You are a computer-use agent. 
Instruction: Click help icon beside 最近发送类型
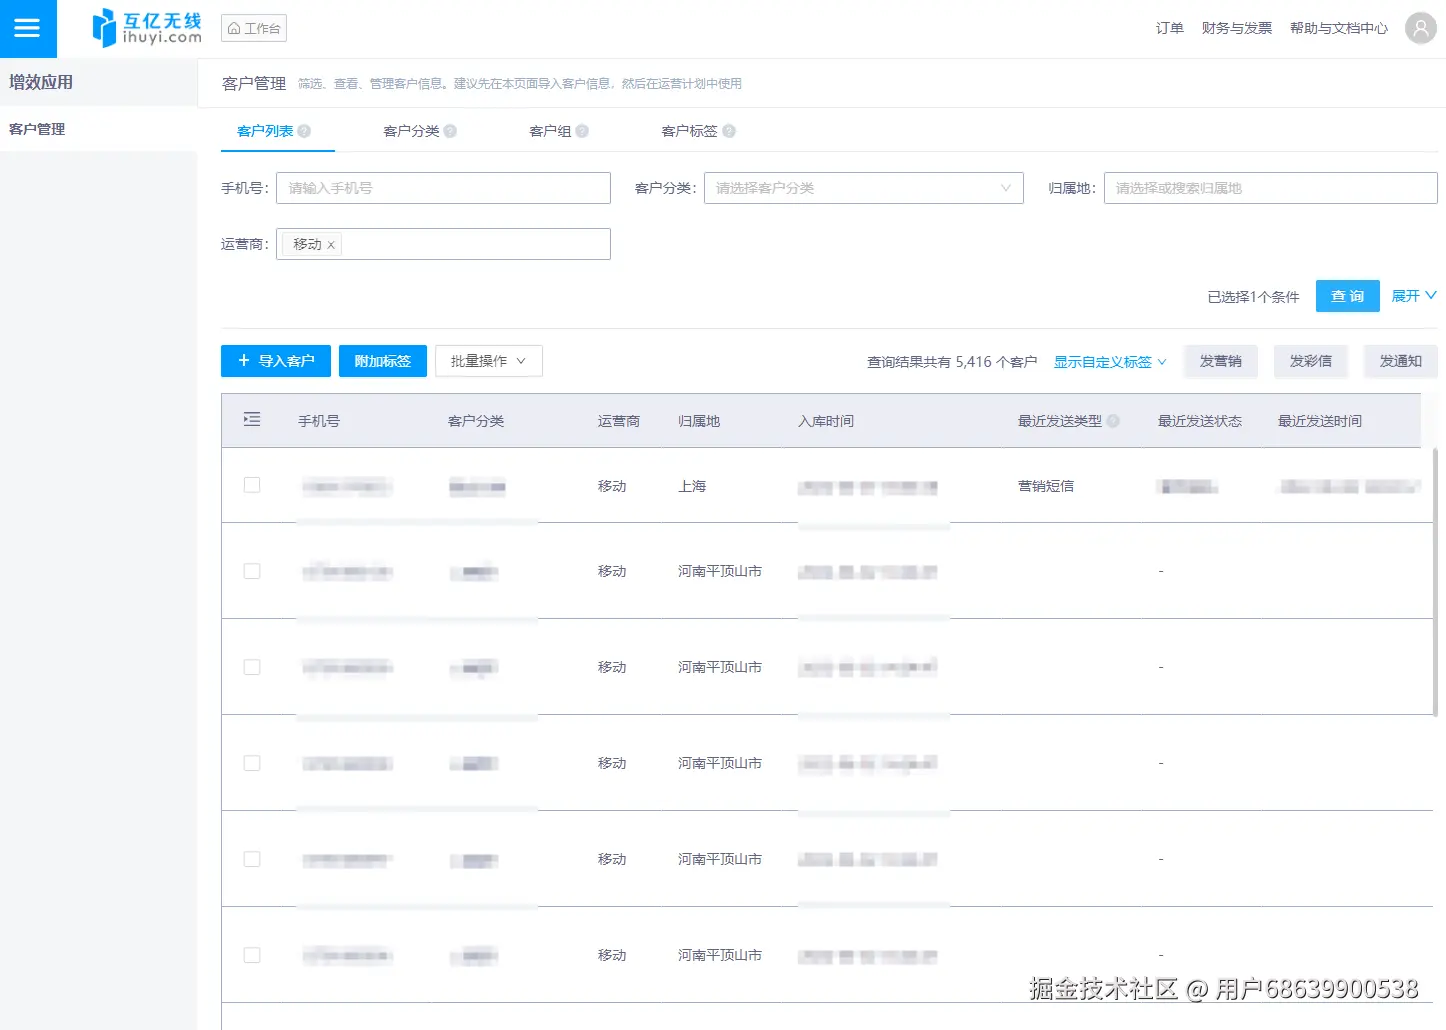point(1113,421)
